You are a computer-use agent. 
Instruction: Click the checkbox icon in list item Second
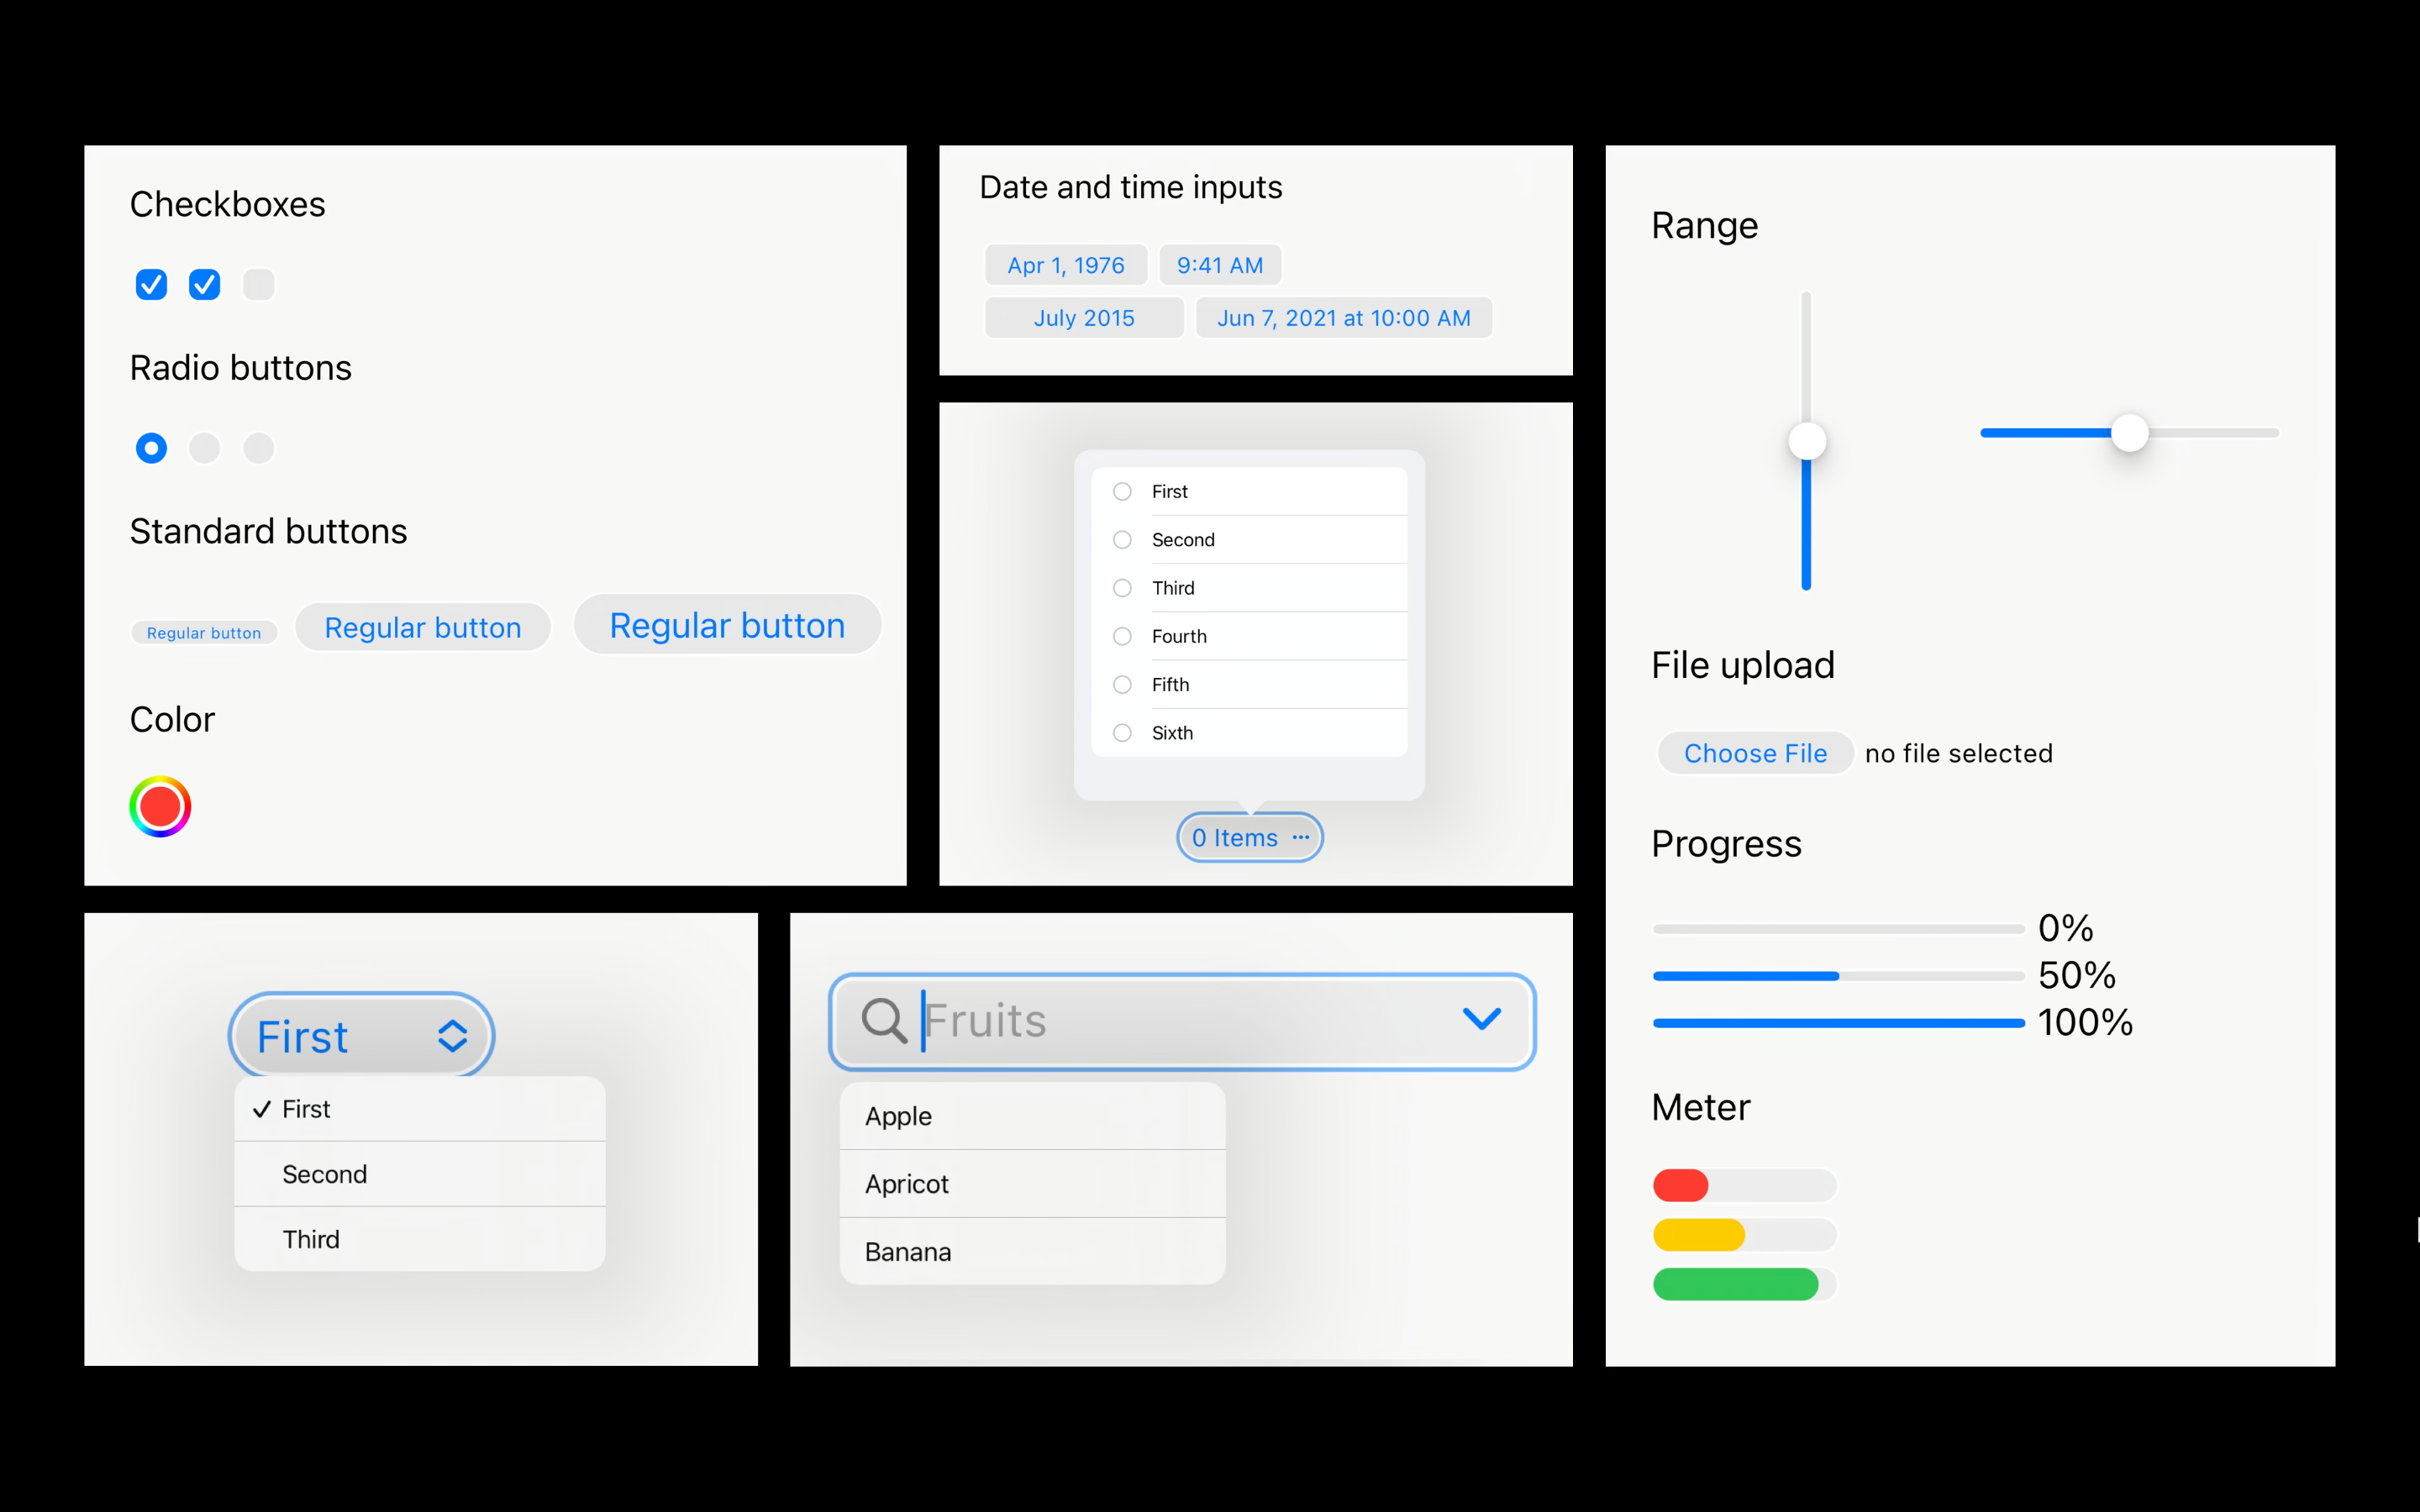point(1120,538)
